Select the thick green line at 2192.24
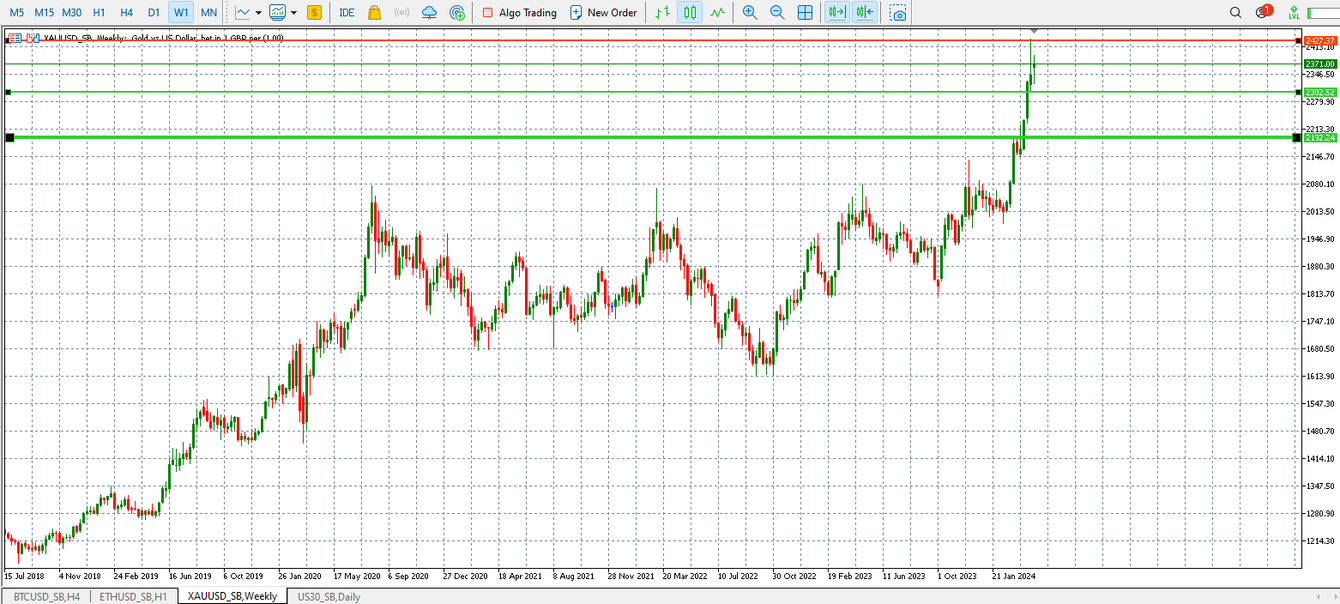This screenshot has height=604, width=1340. click(600, 138)
